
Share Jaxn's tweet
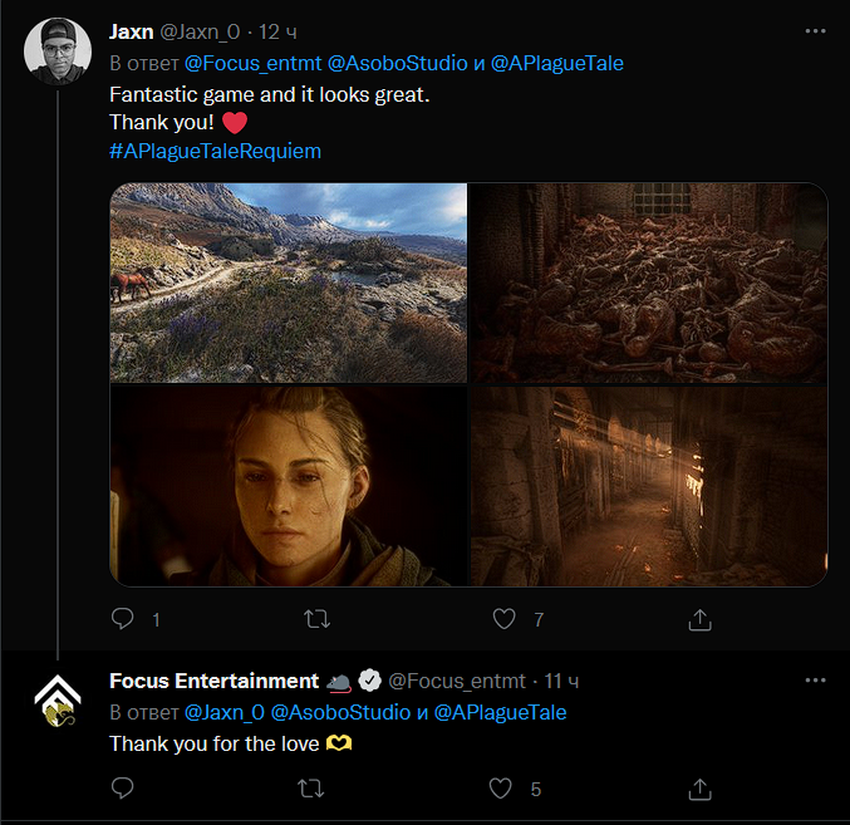click(x=700, y=619)
